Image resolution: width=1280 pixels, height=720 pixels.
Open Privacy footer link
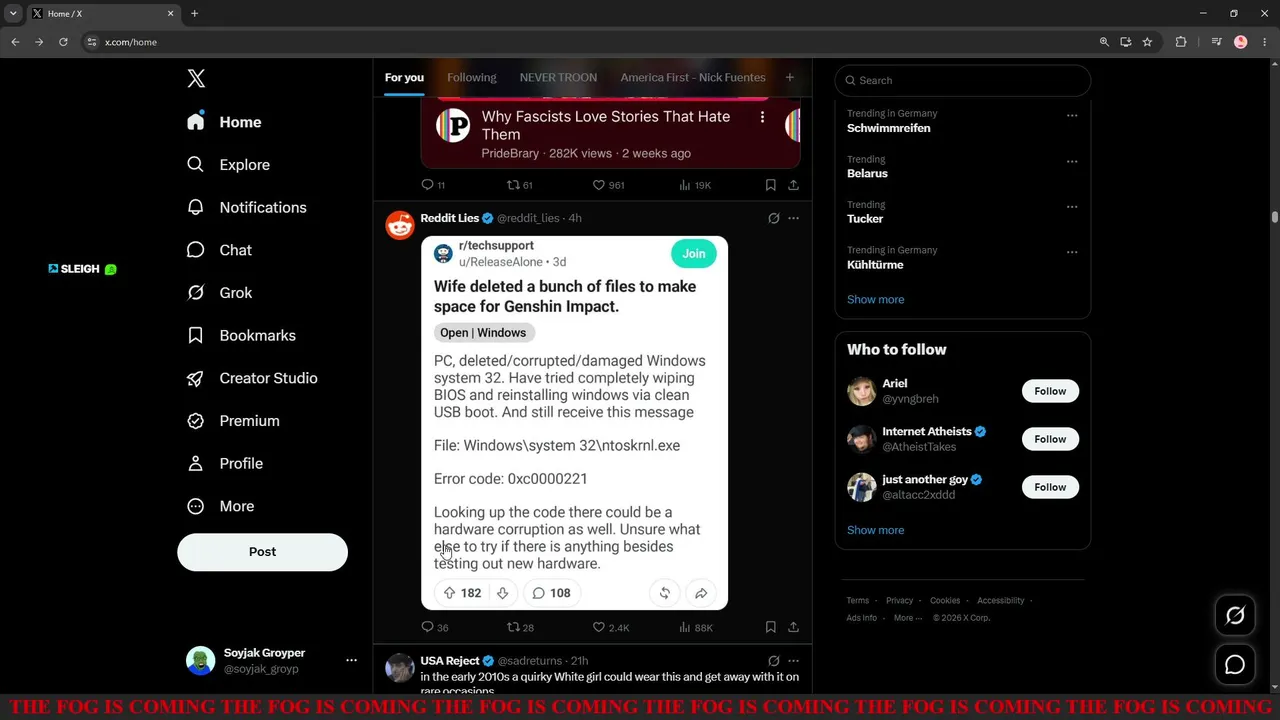899,601
